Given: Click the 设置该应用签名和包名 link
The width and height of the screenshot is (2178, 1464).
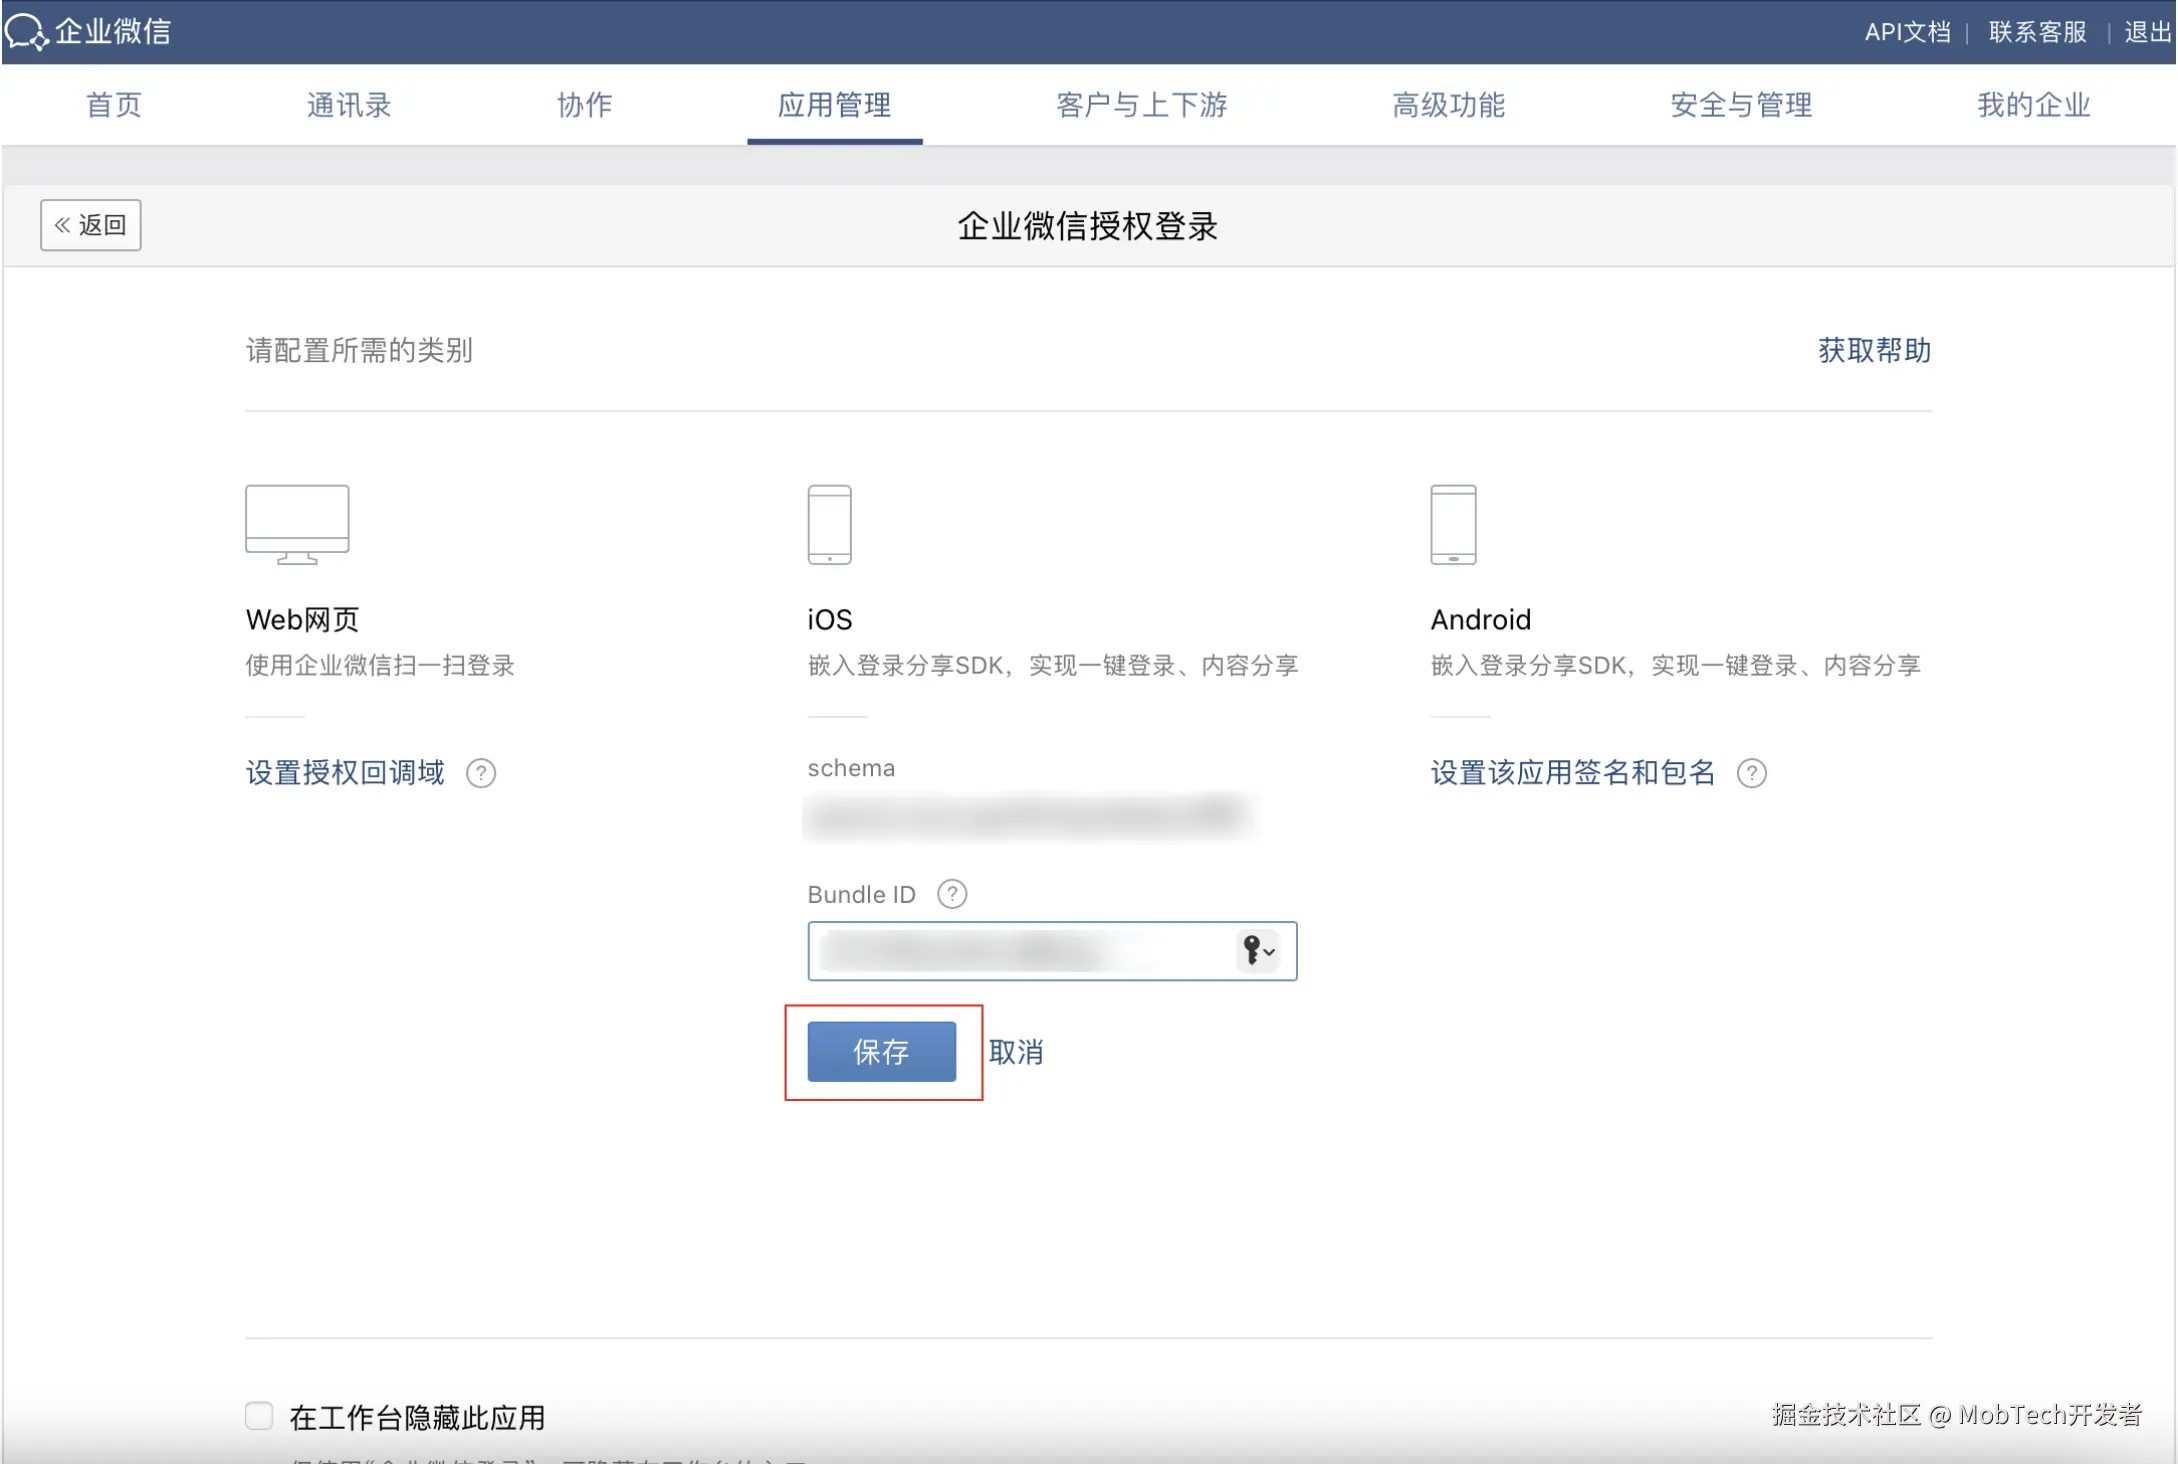Looking at the screenshot, I should click(x=1573, y=773).
